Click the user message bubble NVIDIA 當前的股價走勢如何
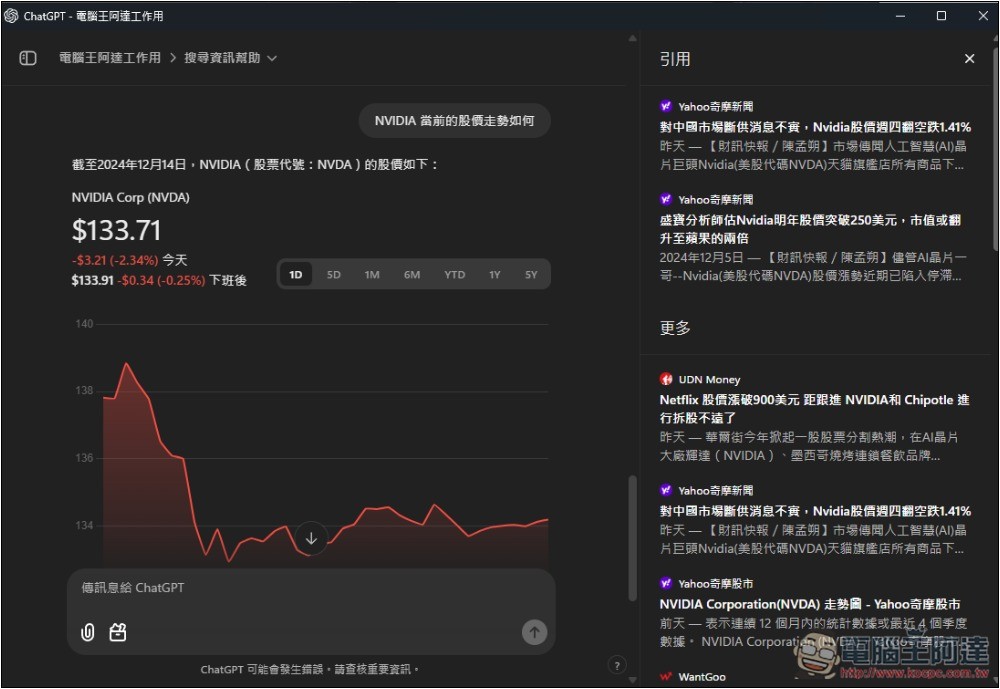Image resolution: width=1000 pixels, height=689 pixels. point(454,121)
